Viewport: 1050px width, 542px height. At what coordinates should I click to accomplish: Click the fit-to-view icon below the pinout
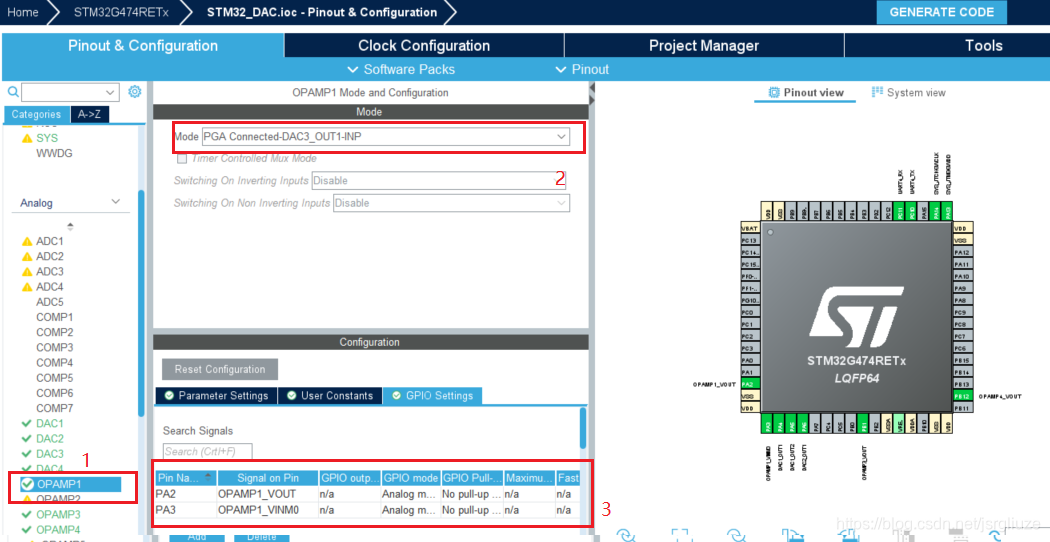coord(681,535)
